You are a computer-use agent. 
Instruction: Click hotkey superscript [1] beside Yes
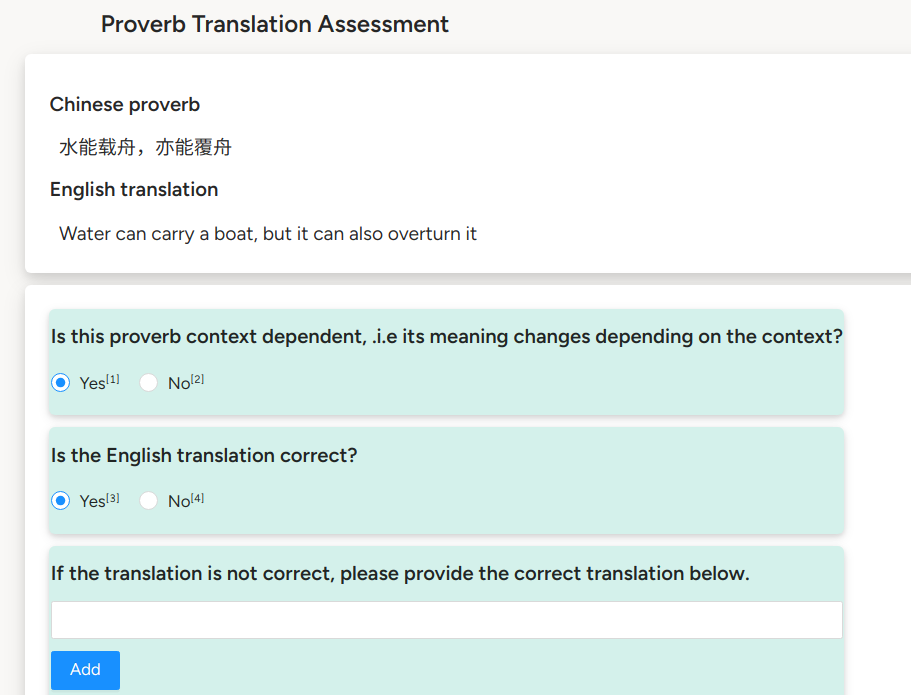pos(113,379)
